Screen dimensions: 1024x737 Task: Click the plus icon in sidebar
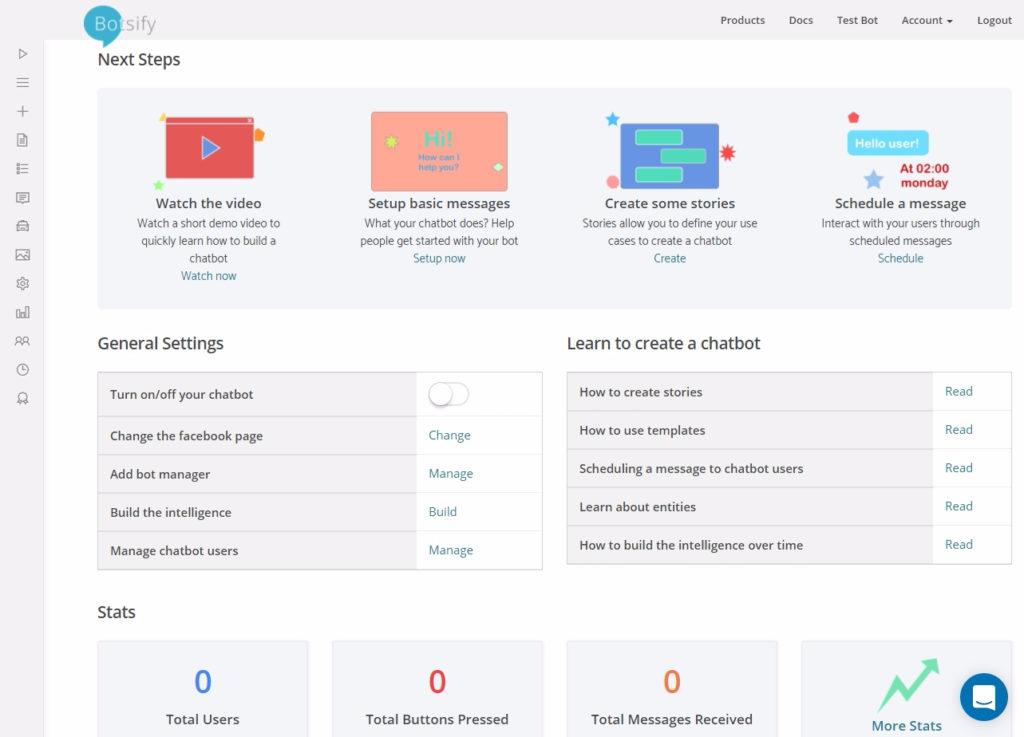(x=22, y=111)
